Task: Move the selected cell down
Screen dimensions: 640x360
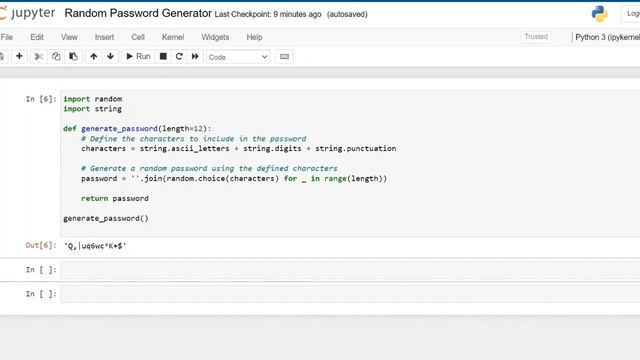Action: click(110, 56)
